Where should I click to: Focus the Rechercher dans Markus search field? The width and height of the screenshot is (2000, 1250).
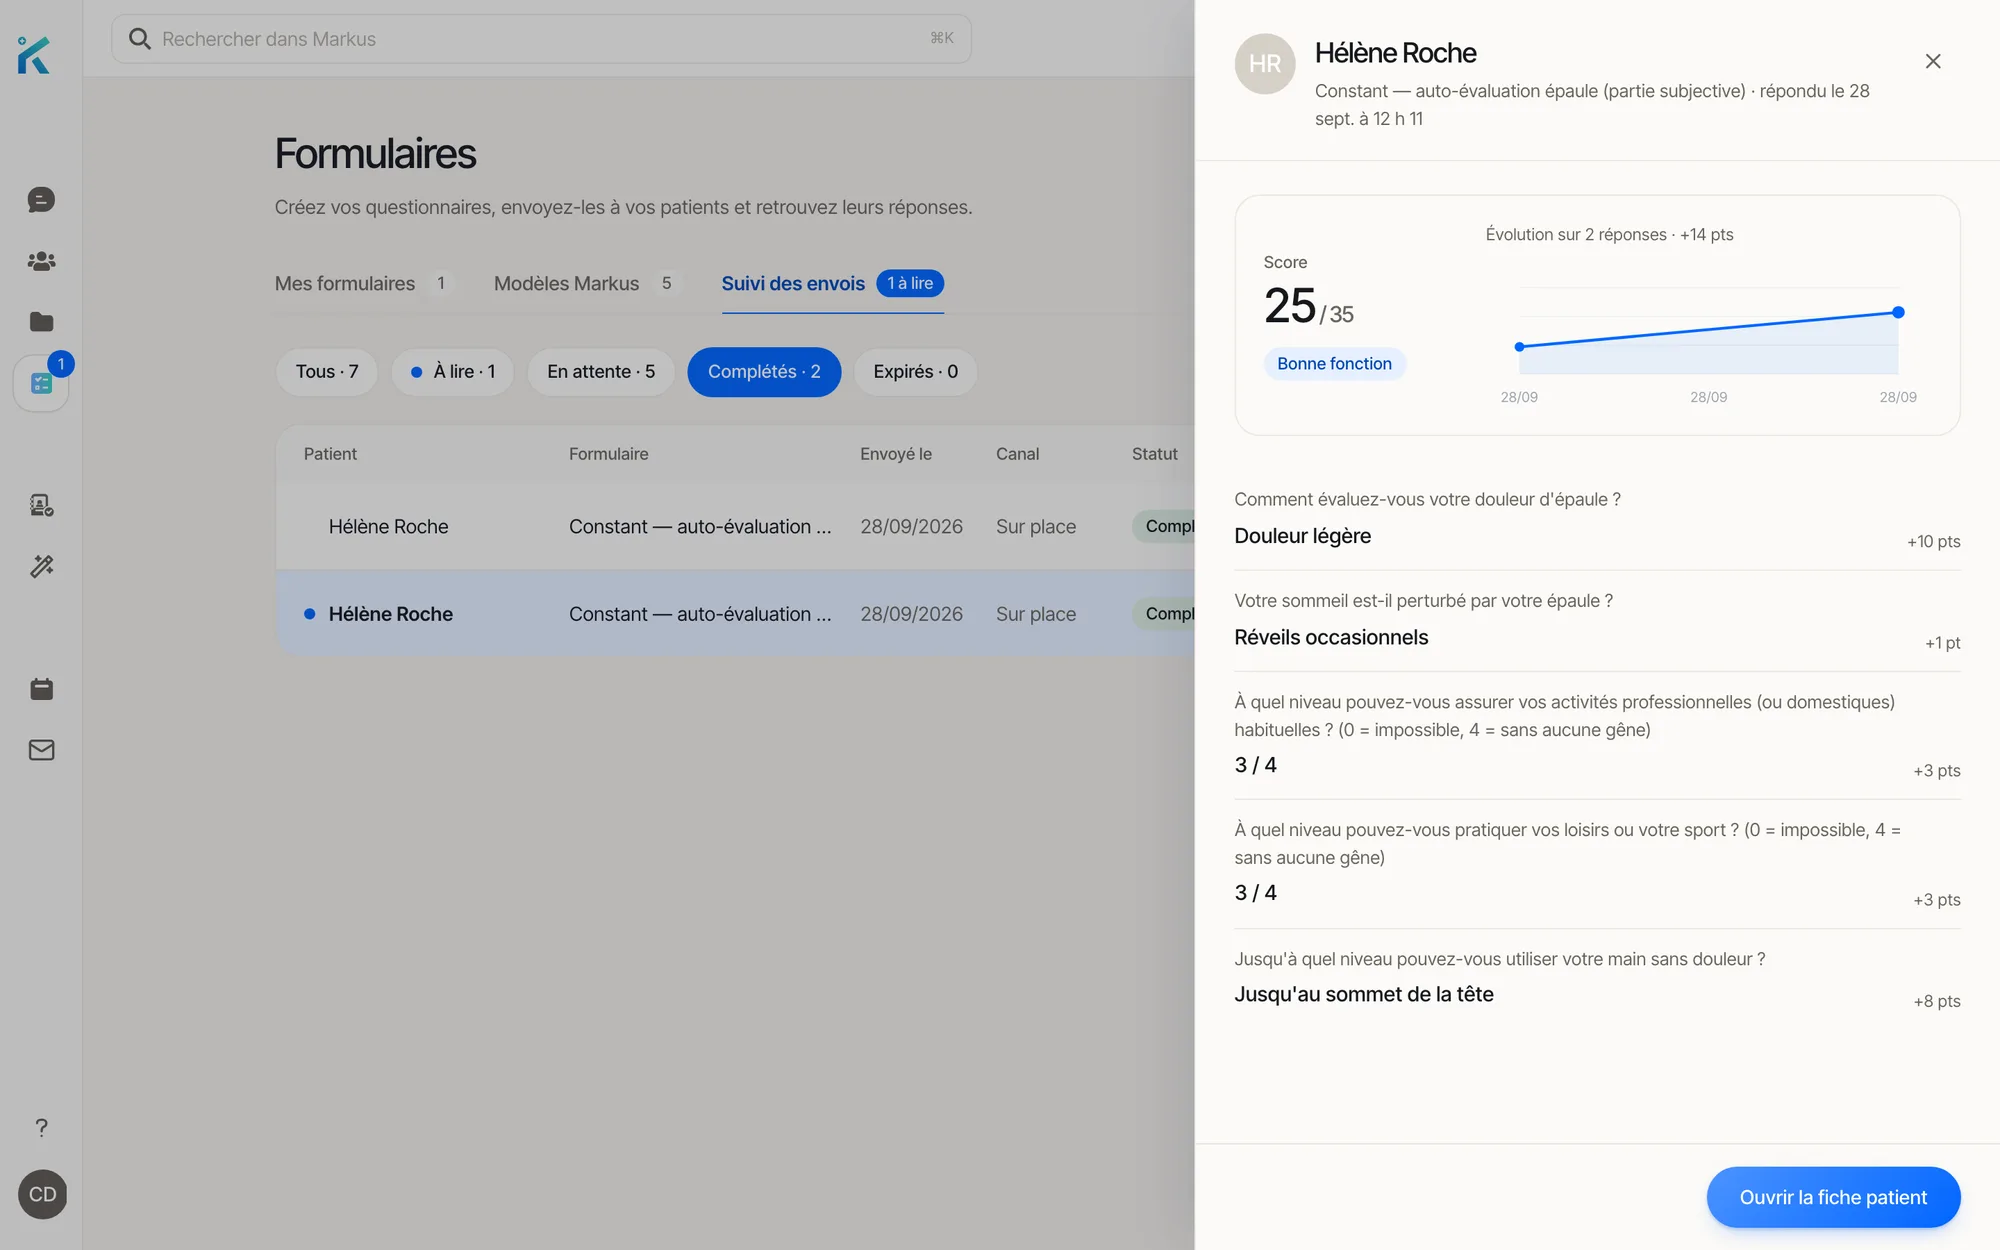pos(541,39)
